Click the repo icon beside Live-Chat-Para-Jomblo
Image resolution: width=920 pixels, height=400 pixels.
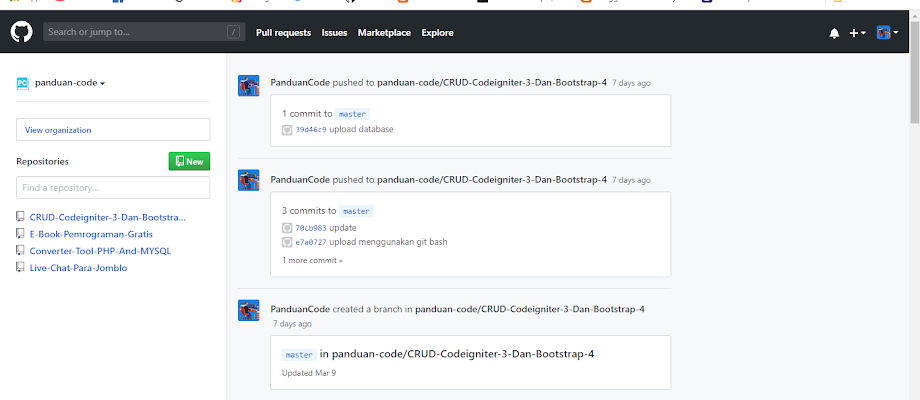21,268
